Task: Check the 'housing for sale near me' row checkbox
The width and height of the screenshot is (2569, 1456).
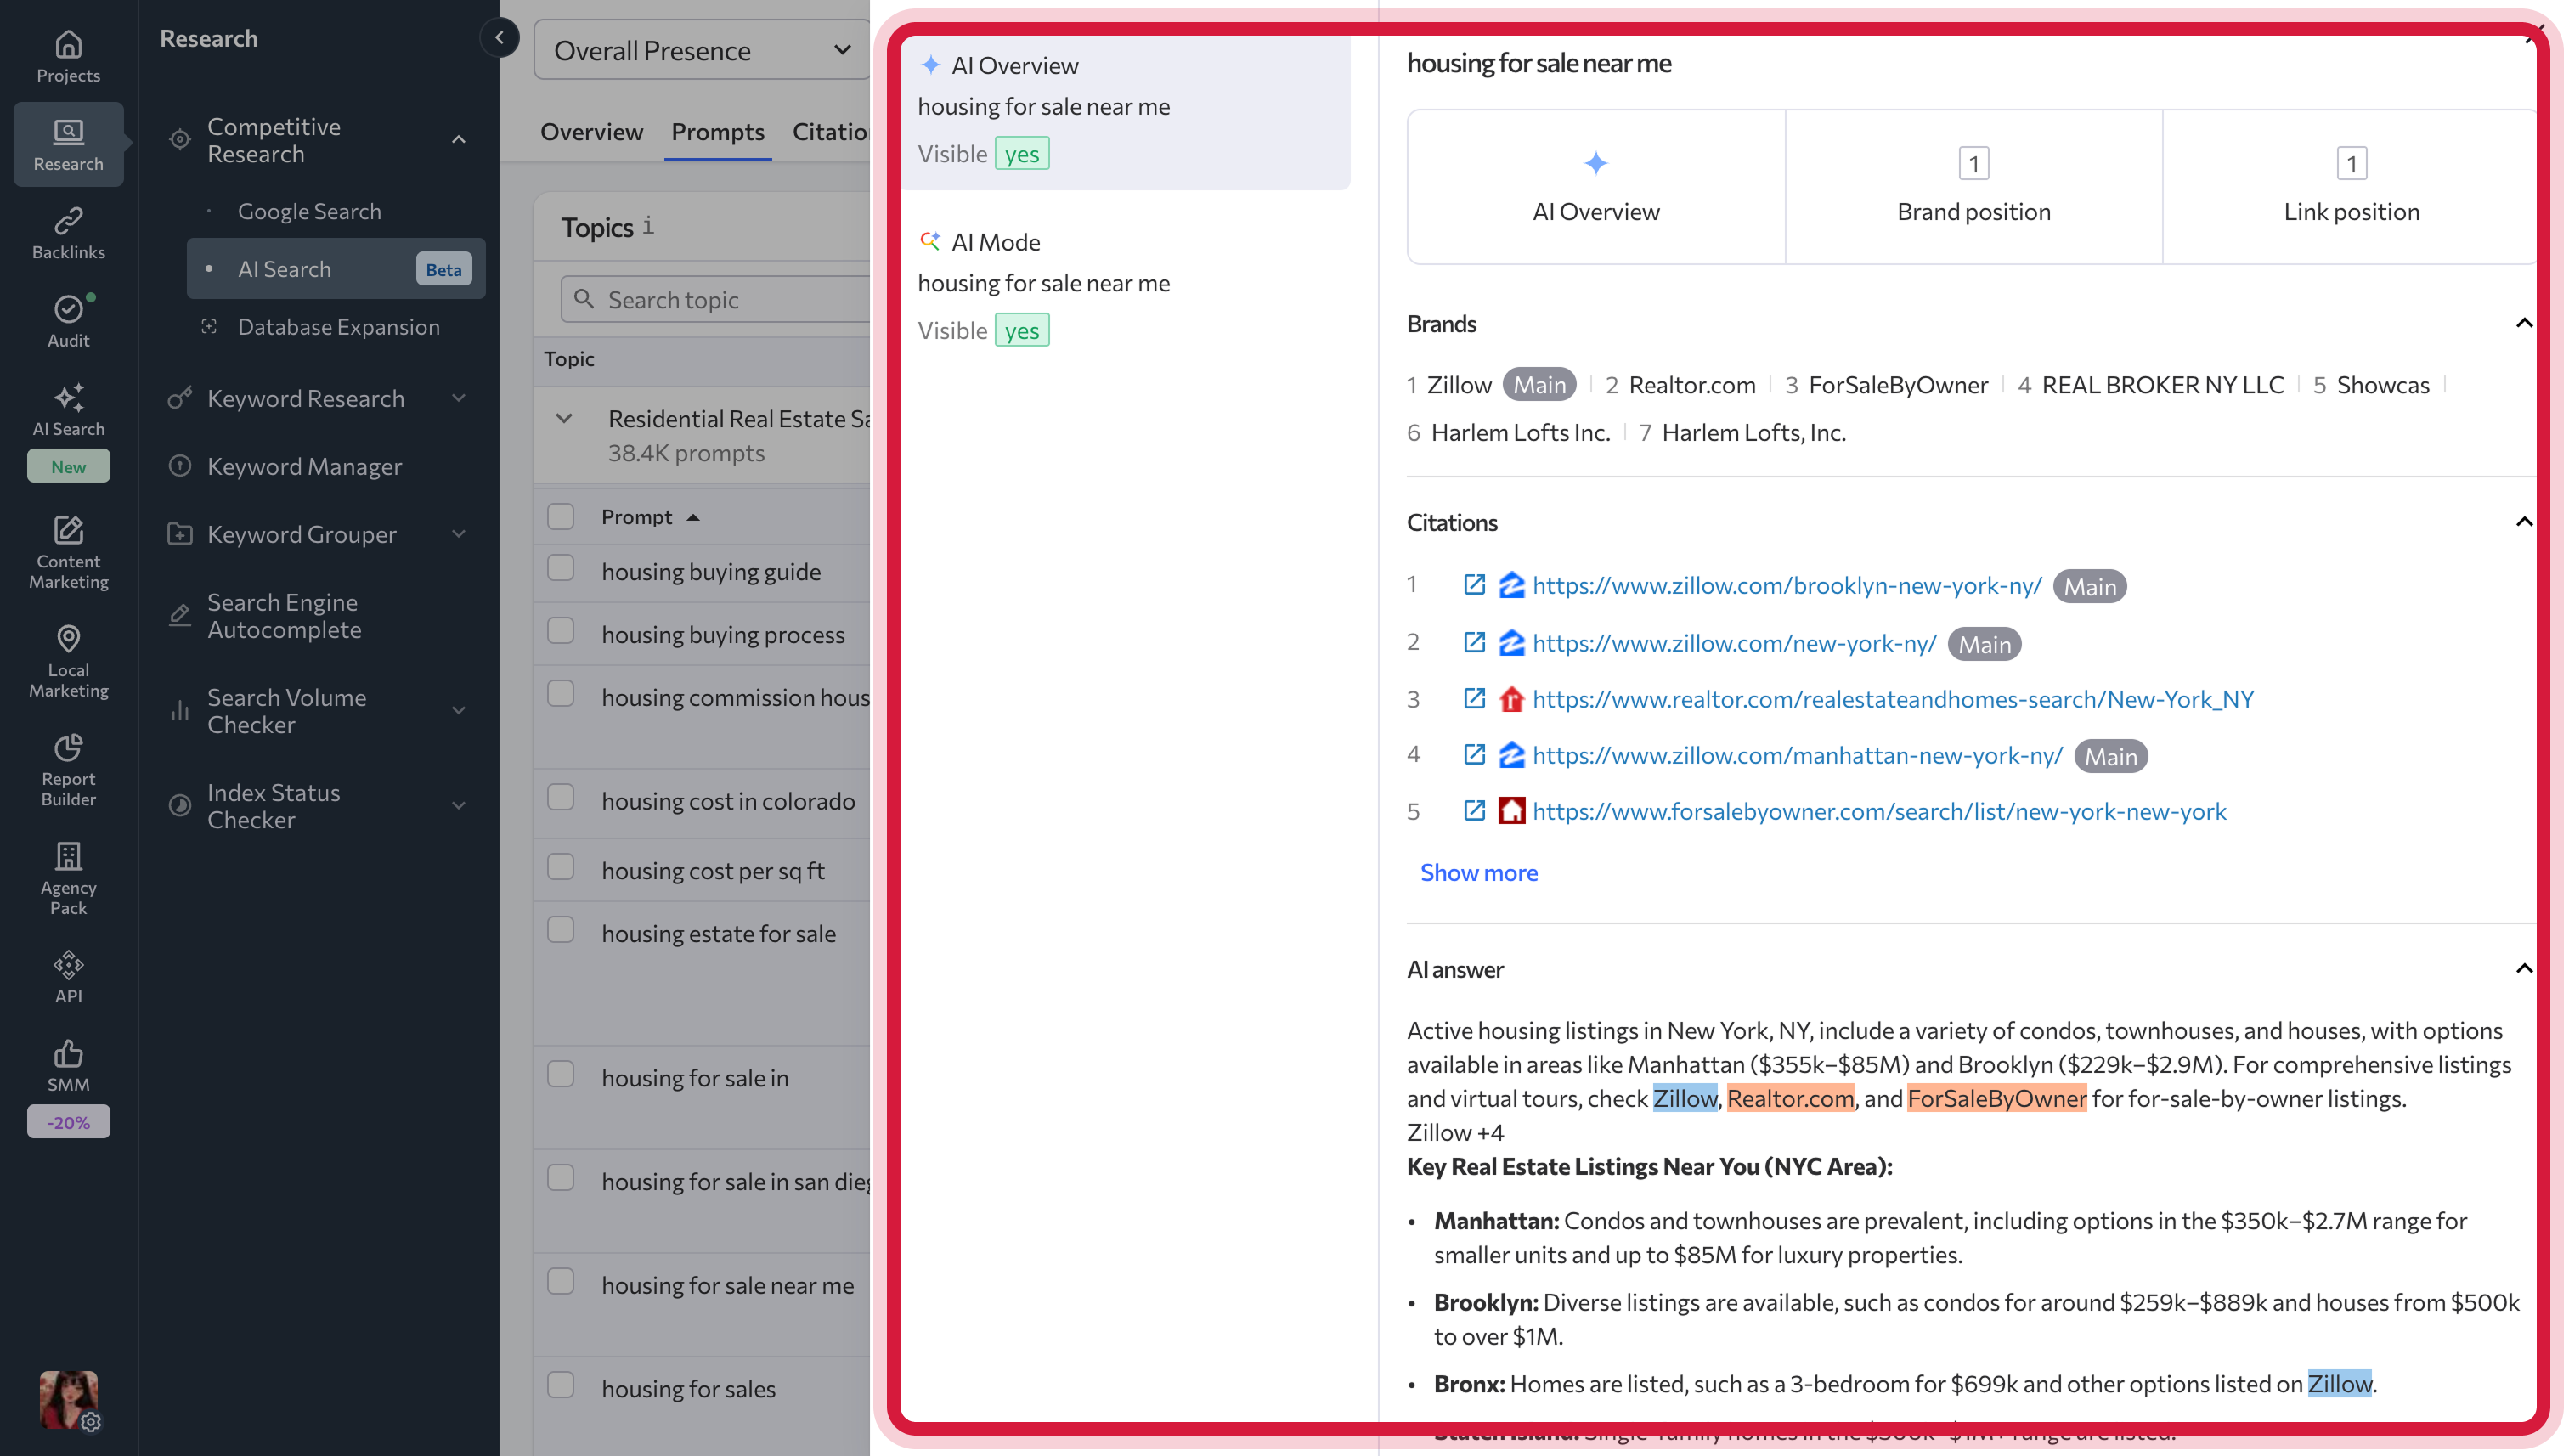Action: pyautogui.click(x=561, y=1282)
